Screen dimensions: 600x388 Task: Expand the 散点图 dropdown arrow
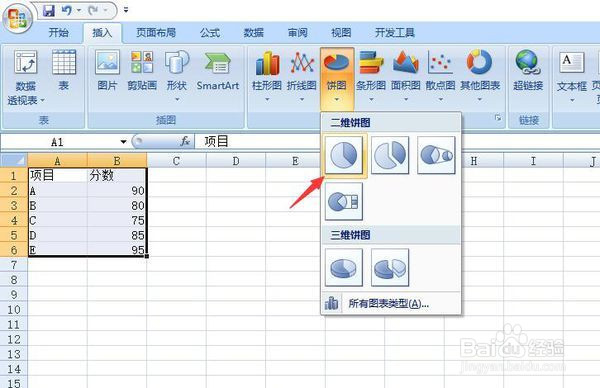pos(440,100)
